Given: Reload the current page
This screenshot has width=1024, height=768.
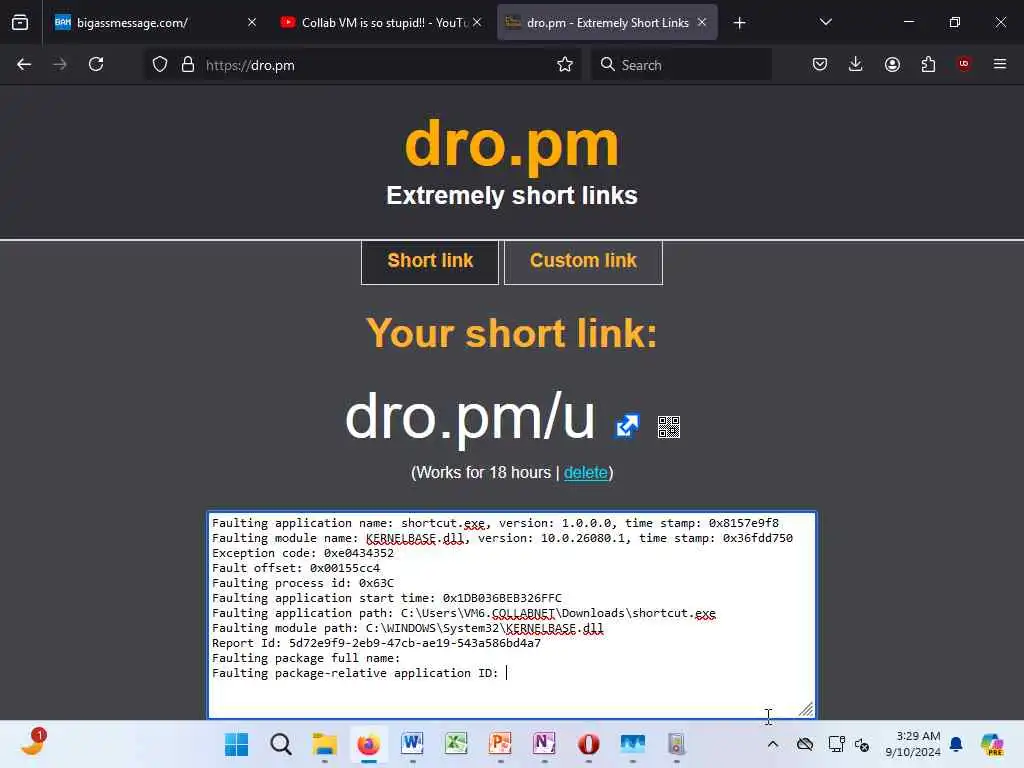Looking at the screenshot, I should pyautogui.click(x=96, y=64).
